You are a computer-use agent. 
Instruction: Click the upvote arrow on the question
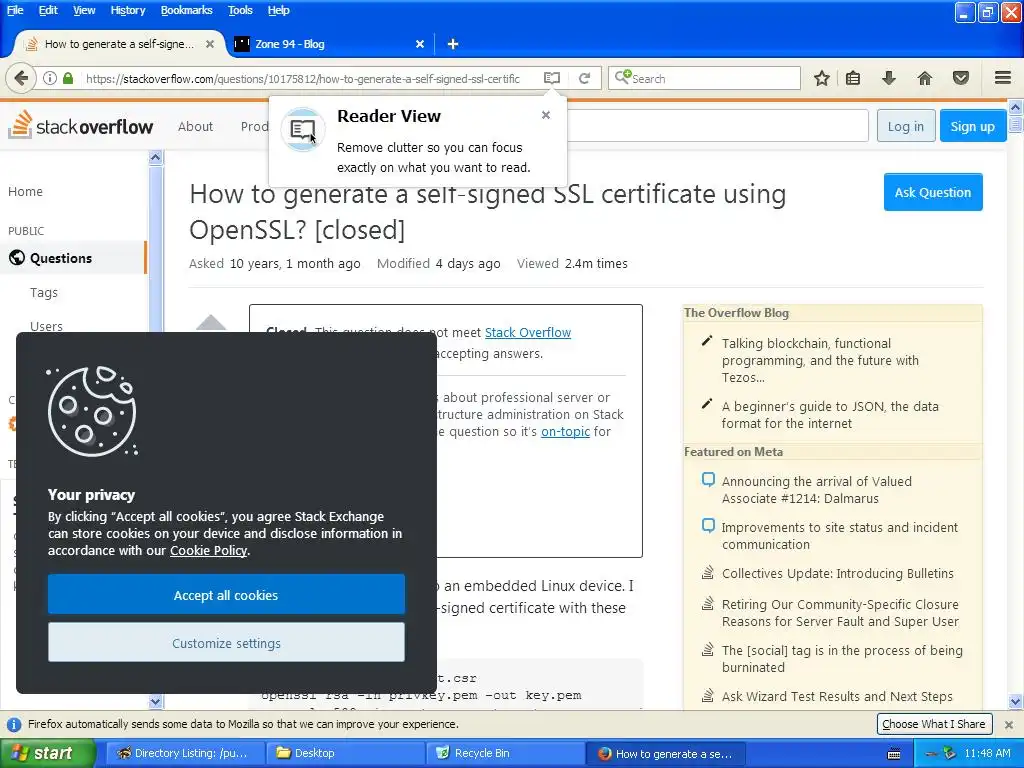tap(210, 322)
